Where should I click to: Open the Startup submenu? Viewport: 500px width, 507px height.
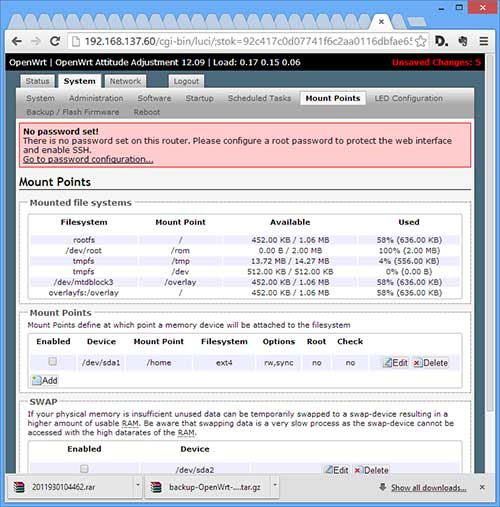pyautogui.click(x=199, y=98)
